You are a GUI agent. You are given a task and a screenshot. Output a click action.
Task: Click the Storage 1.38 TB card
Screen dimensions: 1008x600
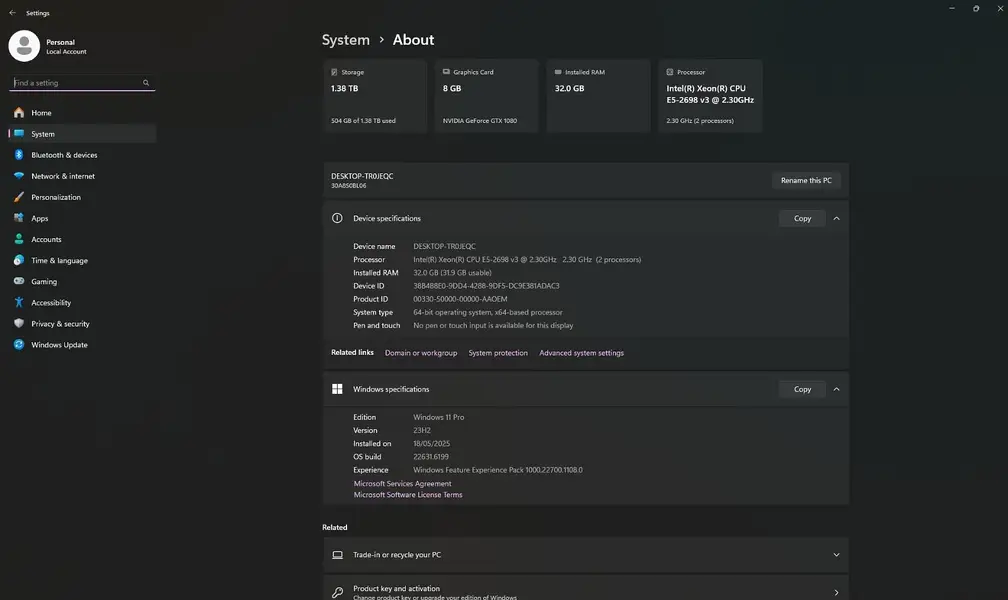coord(375,96)
